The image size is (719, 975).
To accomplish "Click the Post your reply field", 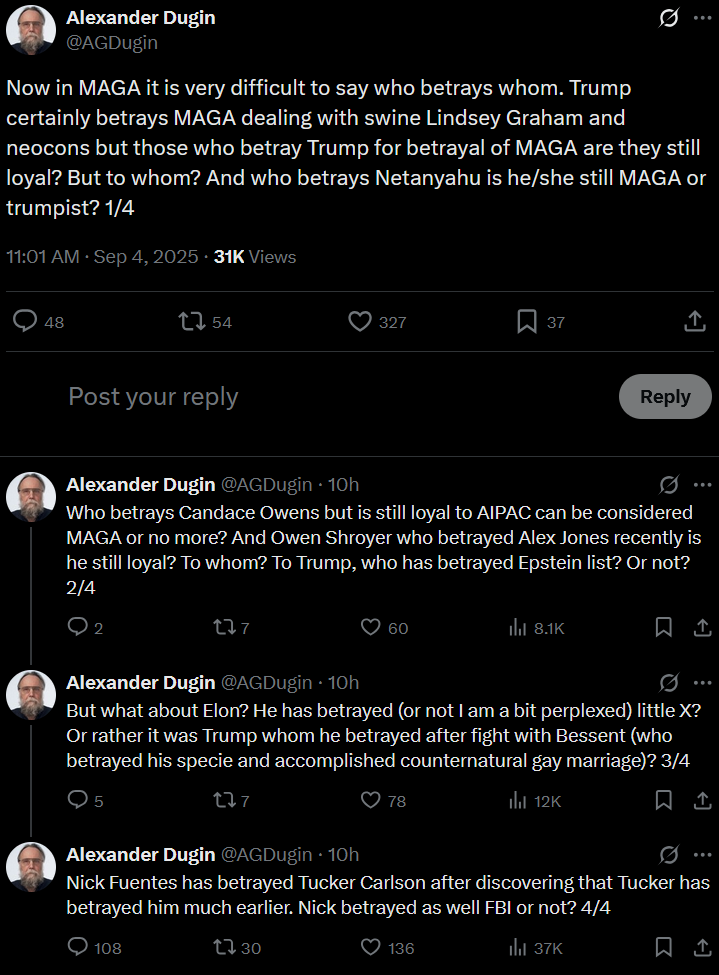I will pos(300,397).
